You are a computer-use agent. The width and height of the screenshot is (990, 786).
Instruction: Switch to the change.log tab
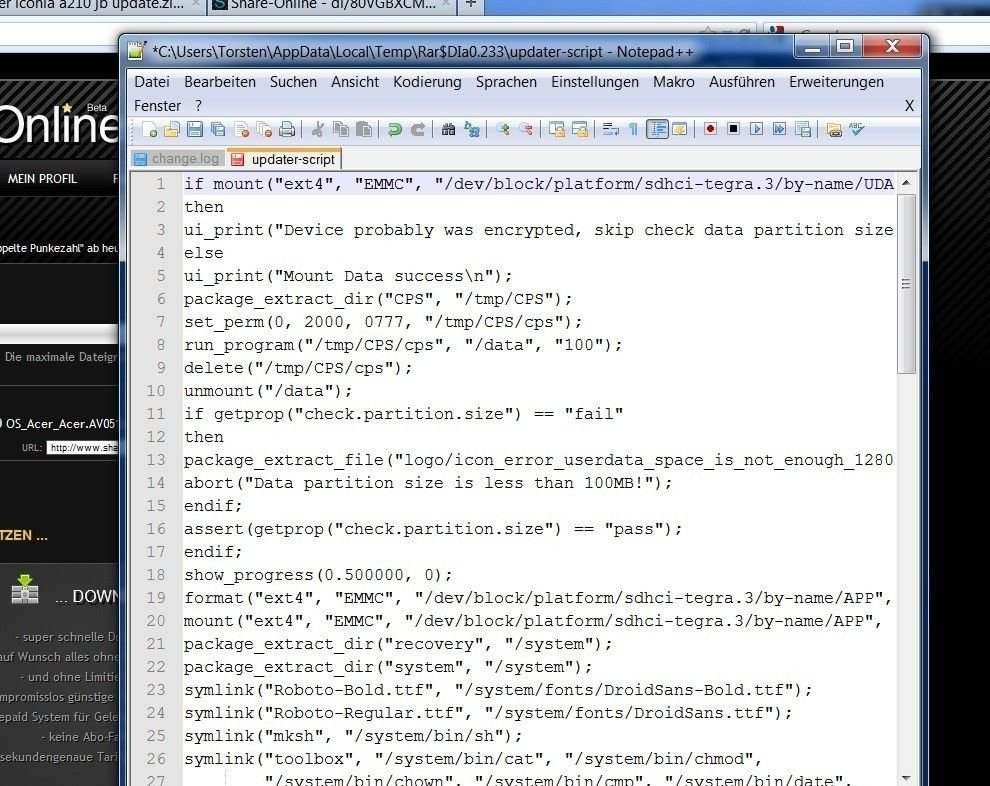click(x=177, y=159)
